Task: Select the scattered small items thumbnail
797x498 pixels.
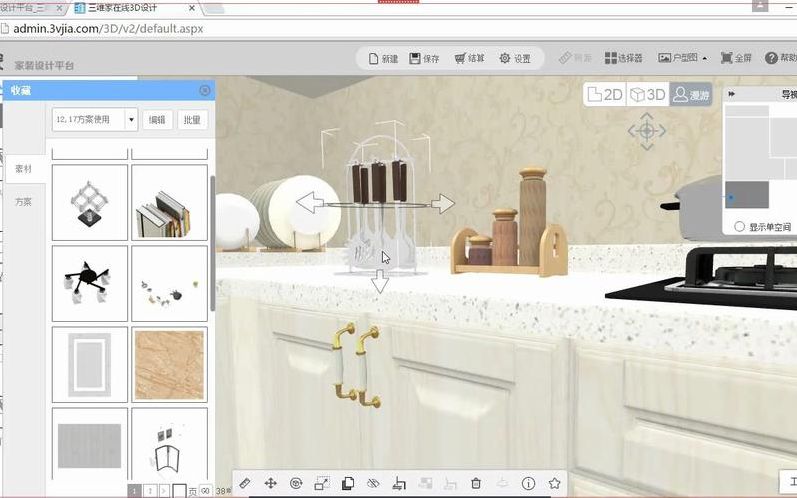Action: coord(169,284)
